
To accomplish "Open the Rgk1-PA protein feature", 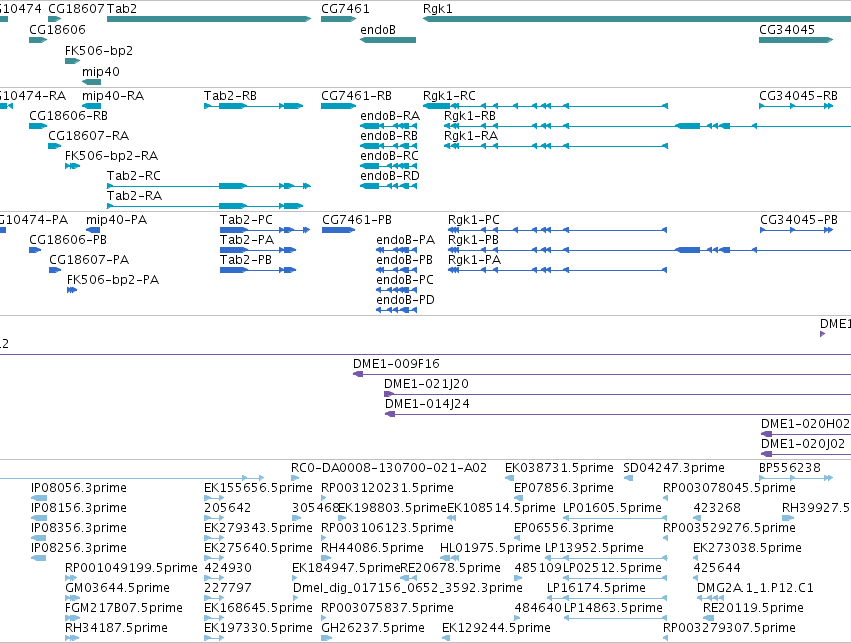I will (x=557, y=270).
